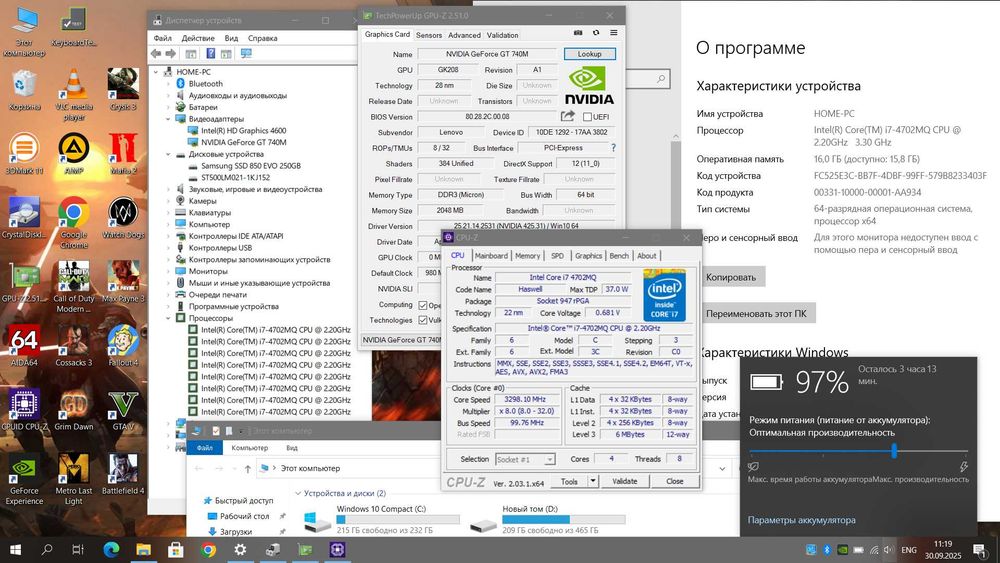The height and width of the screenshot is (563, 1000).
Task: Select the Samsung SSD 850 EVO 250GB entry
Action: [x=251, y=166]
